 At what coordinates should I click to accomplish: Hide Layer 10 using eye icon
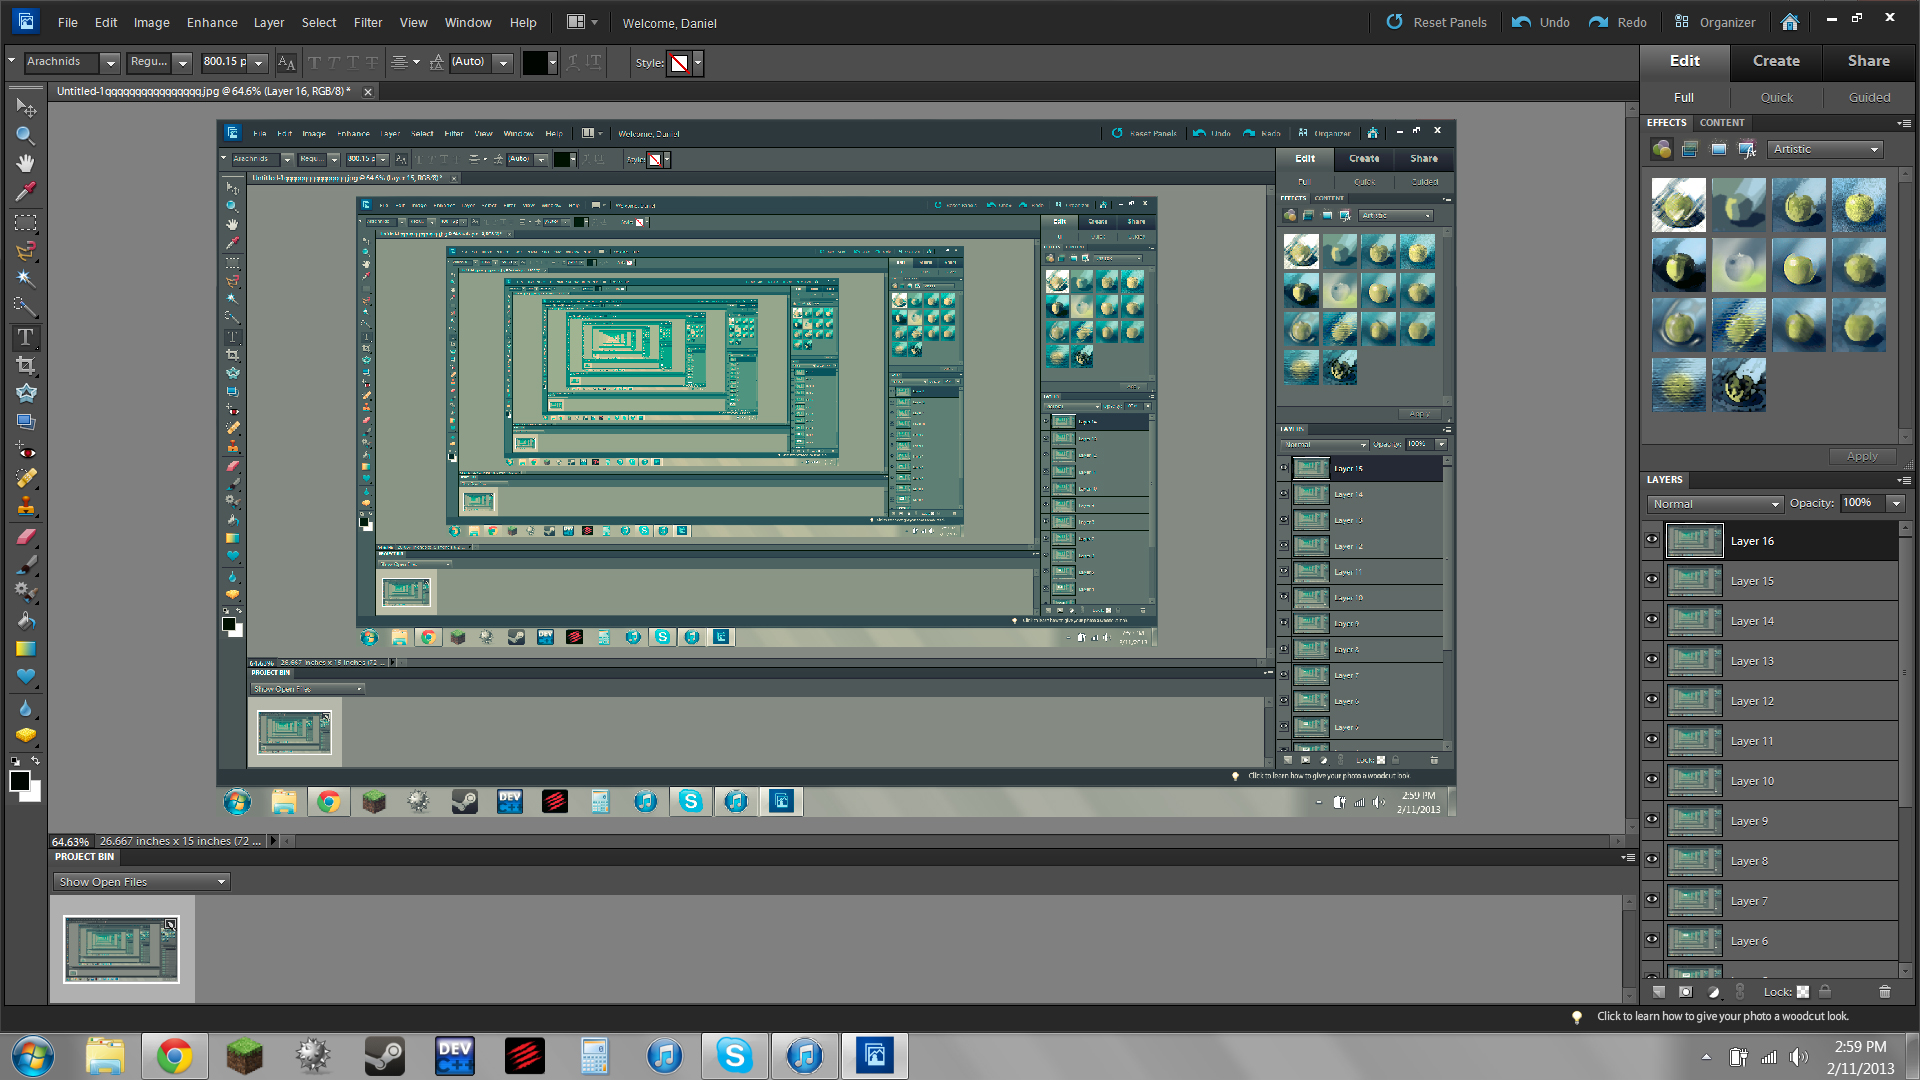1652,779
